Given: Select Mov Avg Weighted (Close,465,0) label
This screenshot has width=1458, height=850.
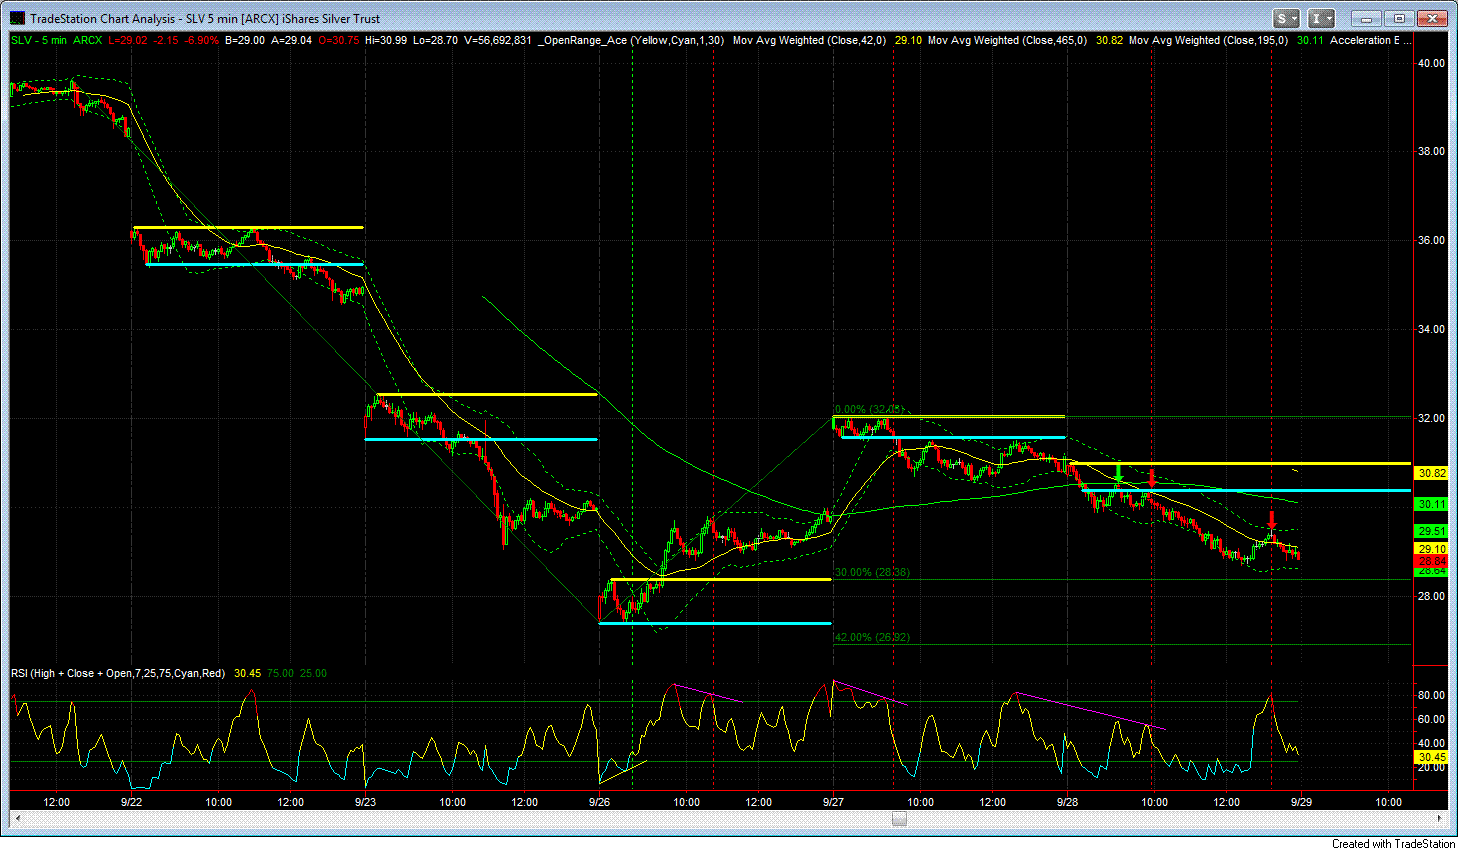Looking at the screenshot, I should (1008, 40).
